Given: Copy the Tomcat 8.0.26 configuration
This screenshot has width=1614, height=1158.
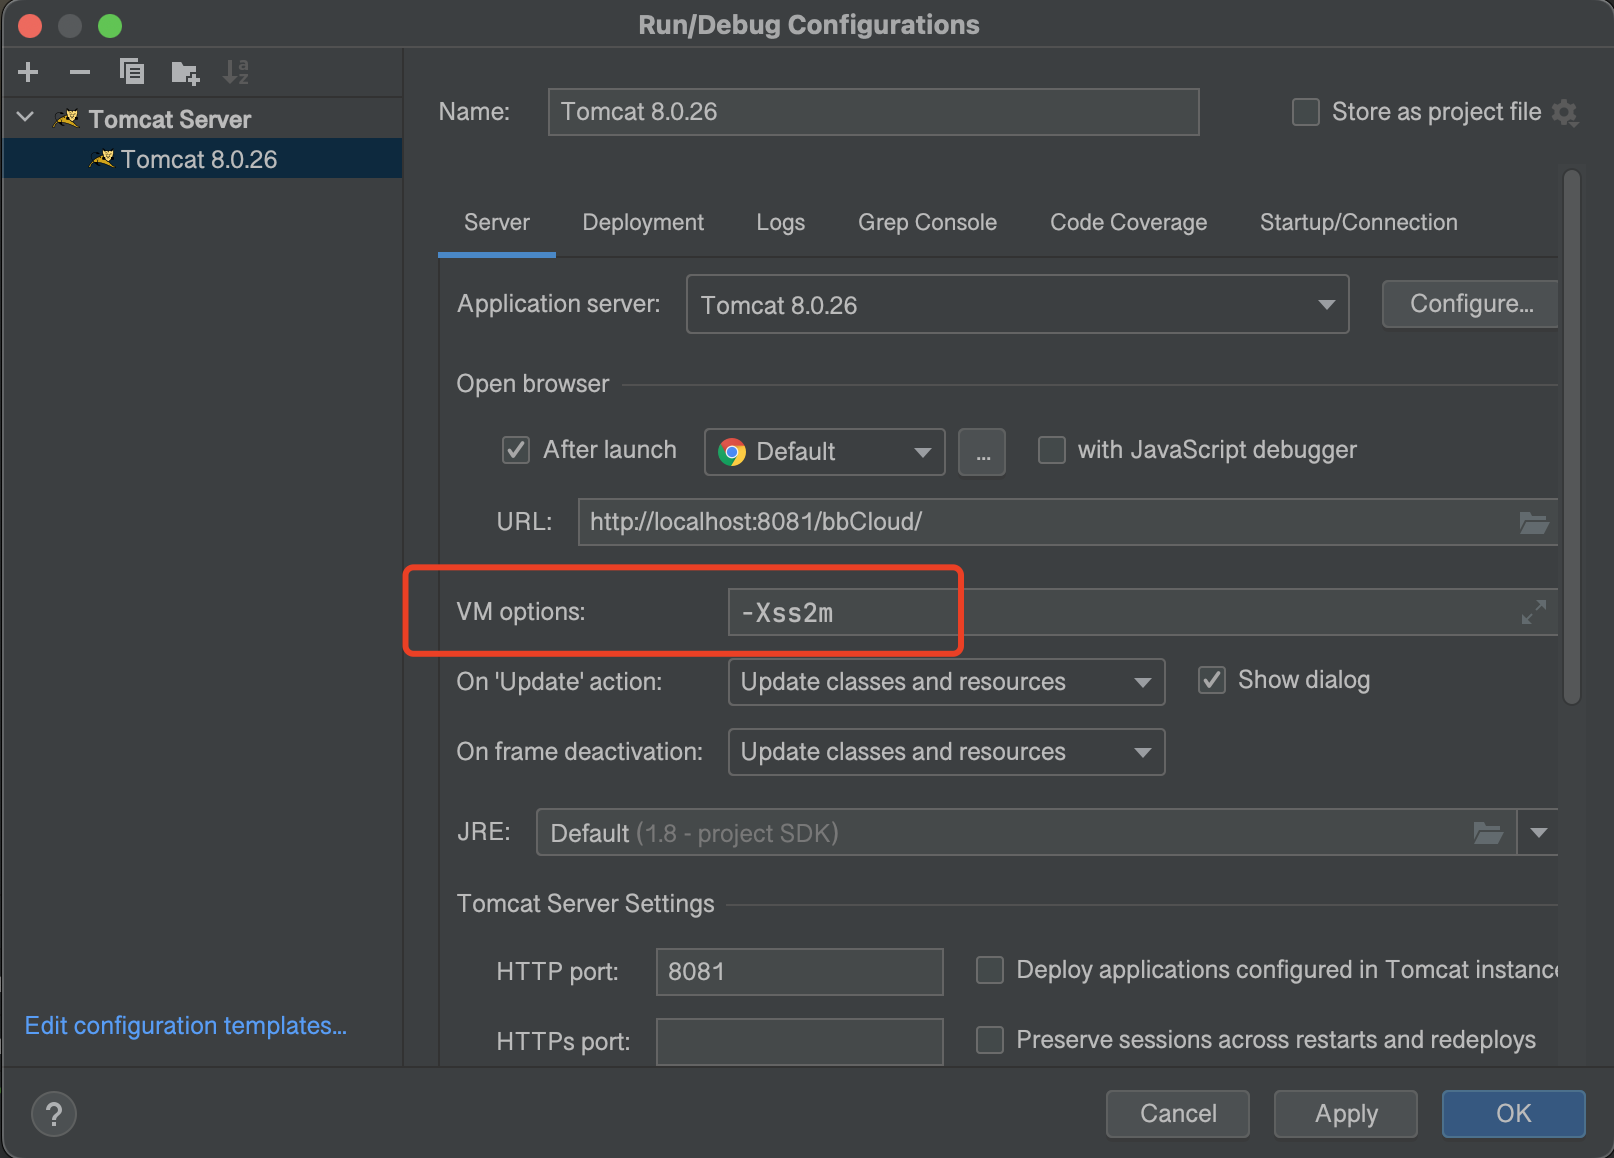Looking at the screenshot, I should point(131,71).
